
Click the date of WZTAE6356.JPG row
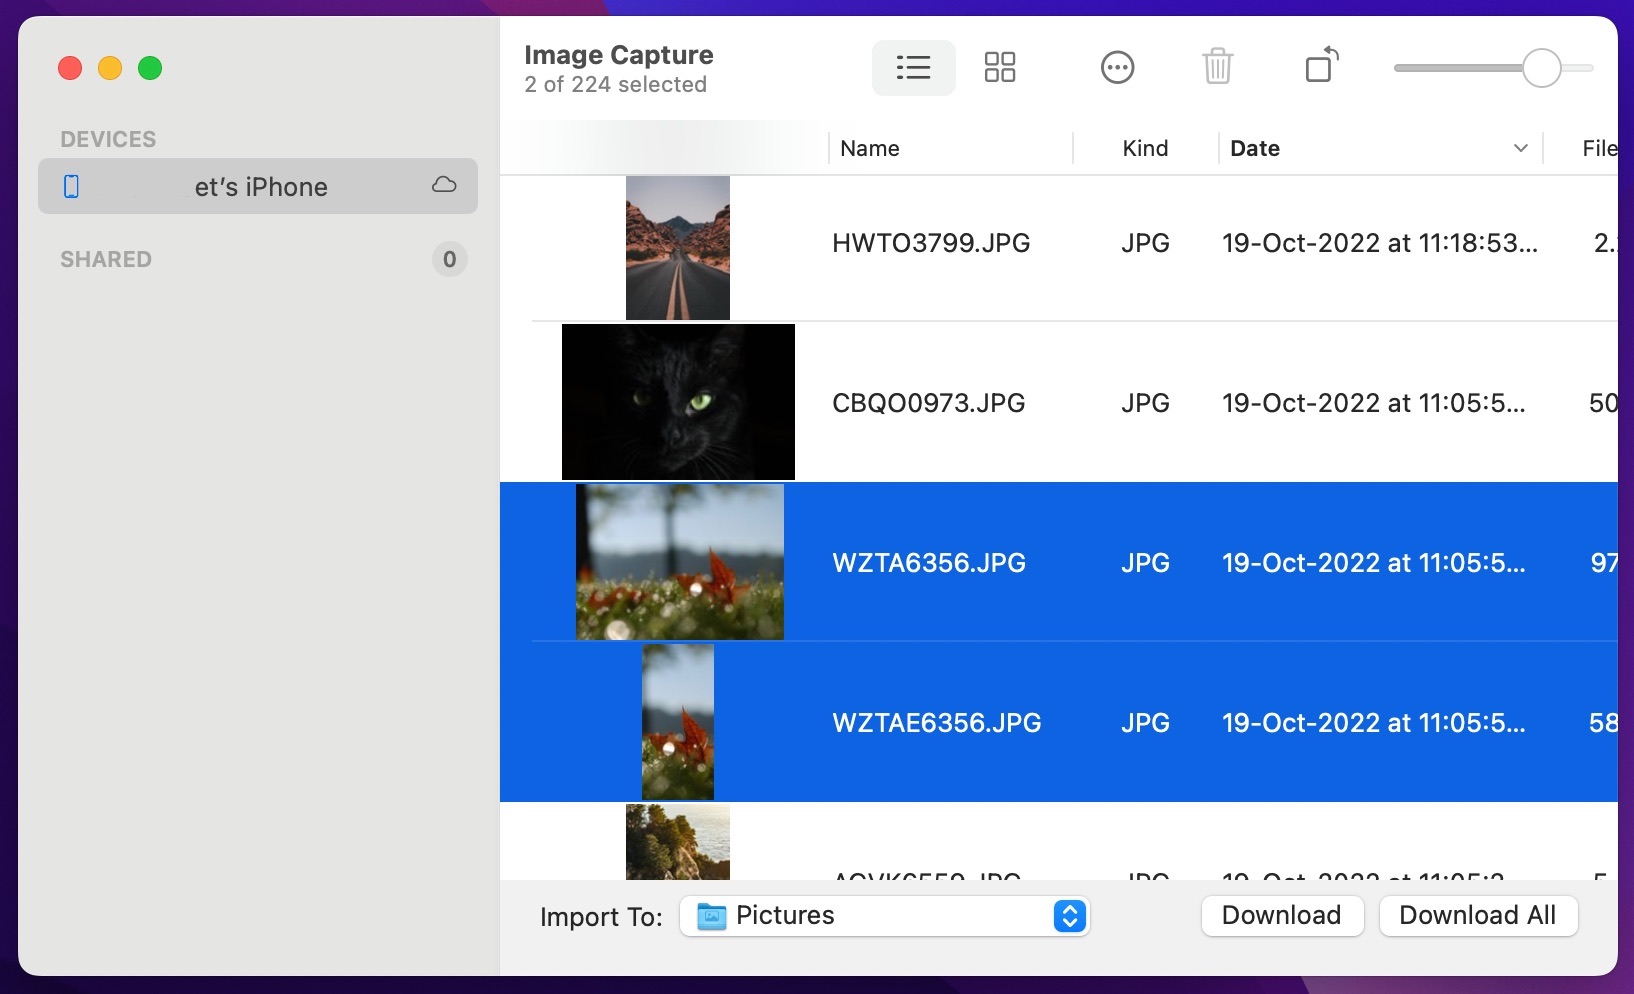[1374, 723]
